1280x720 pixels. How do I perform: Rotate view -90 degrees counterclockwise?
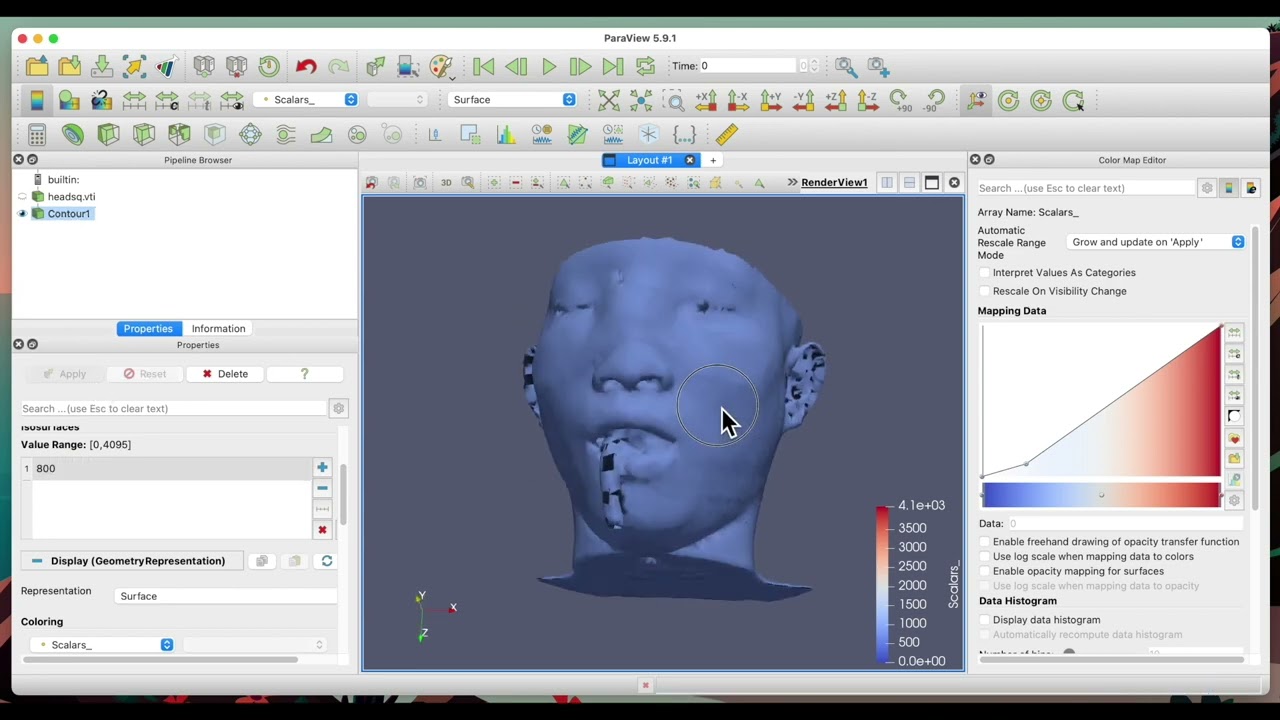tap(934, 100)
